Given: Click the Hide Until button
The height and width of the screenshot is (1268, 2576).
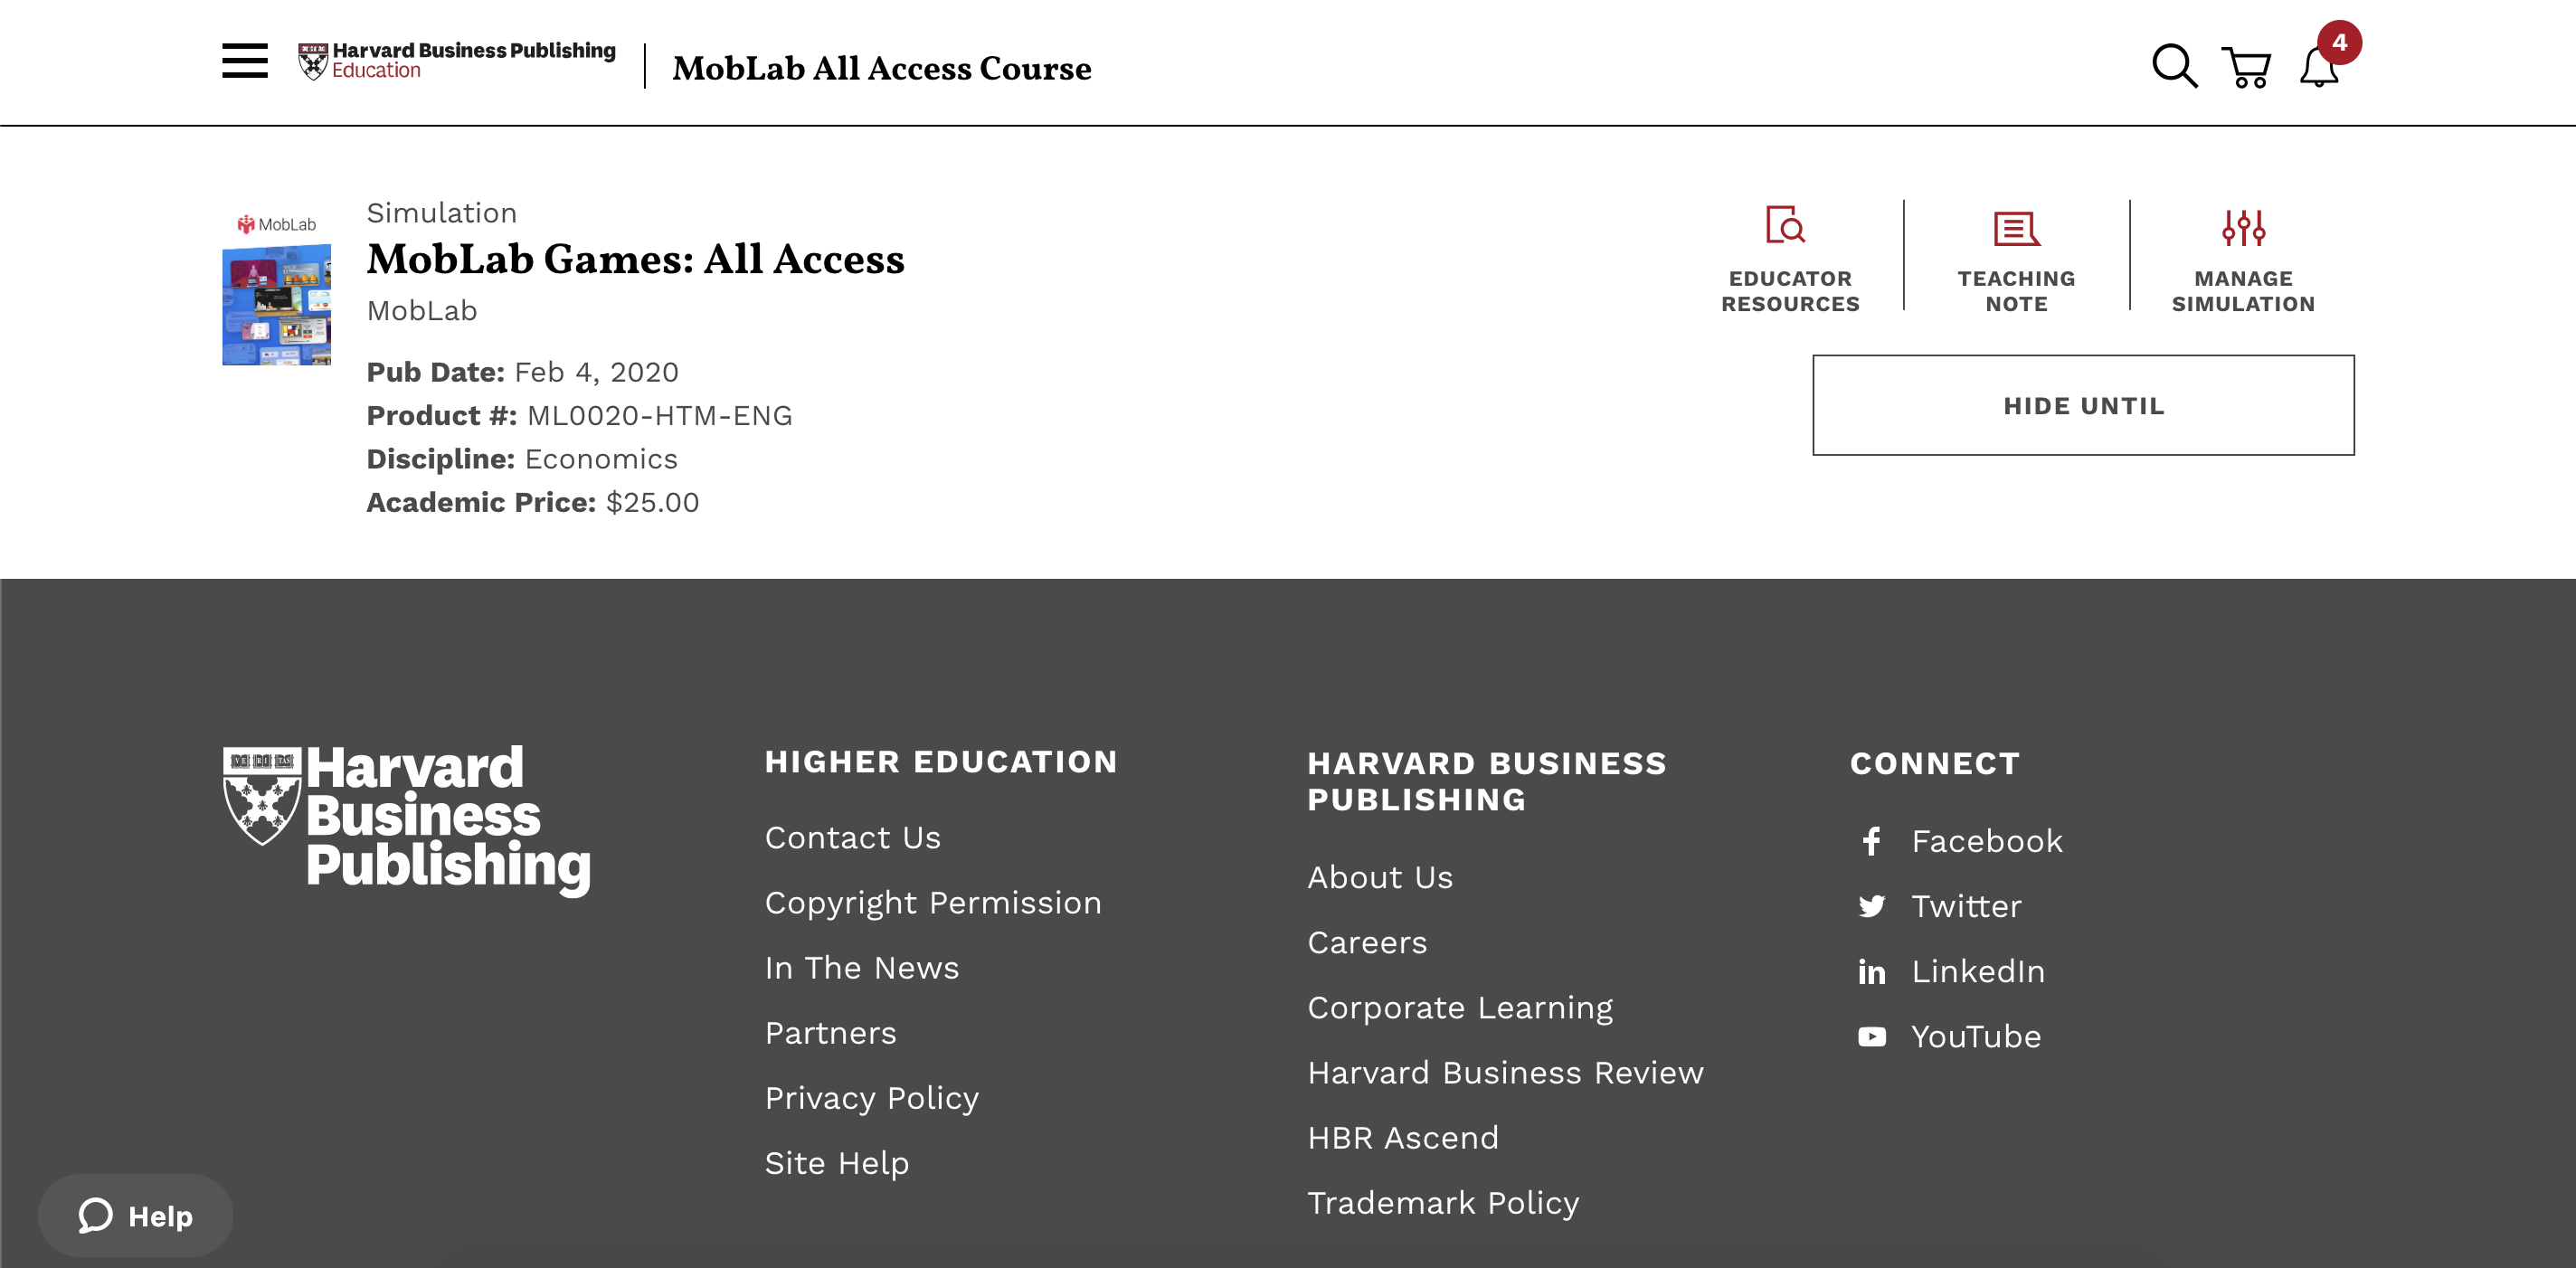Looking at the screenshot, I should click(x=2083, y=405).
